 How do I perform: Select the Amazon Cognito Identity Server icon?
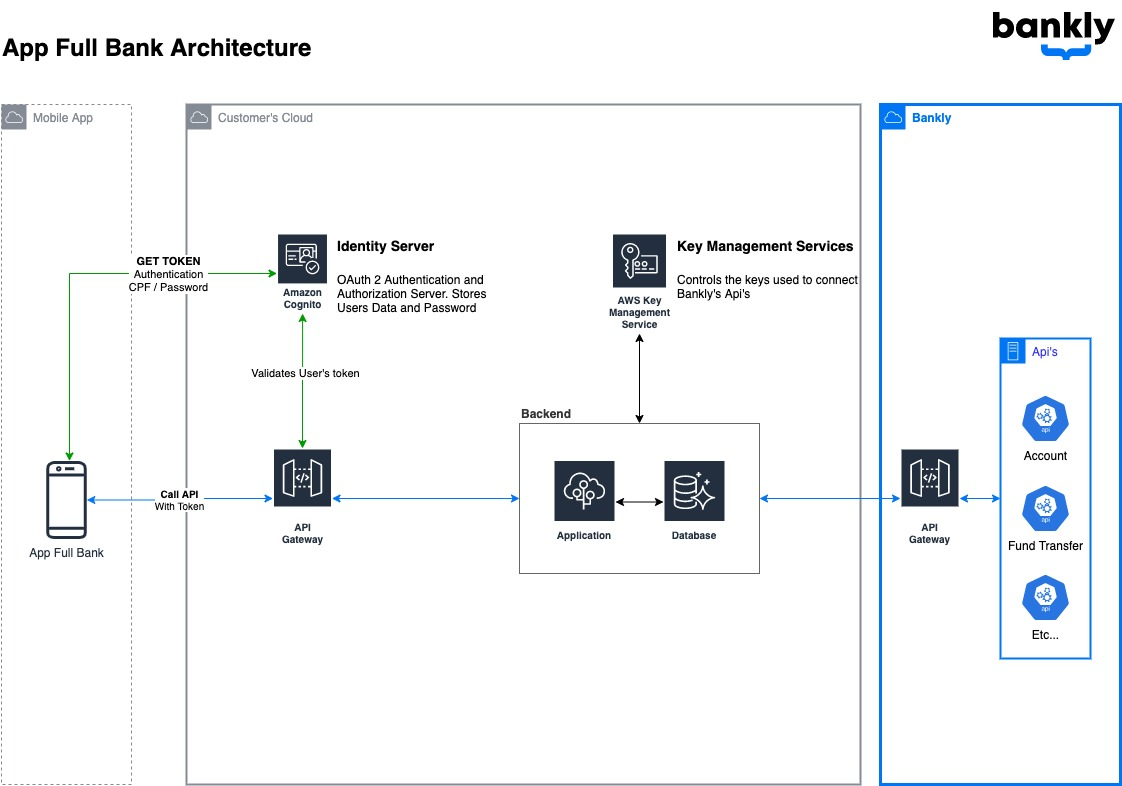[x=303, y=259]
